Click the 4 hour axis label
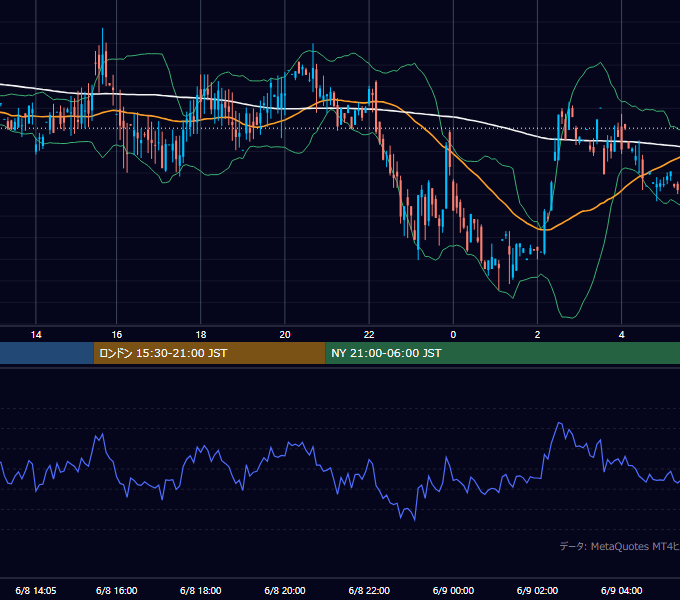 point(621,335)
